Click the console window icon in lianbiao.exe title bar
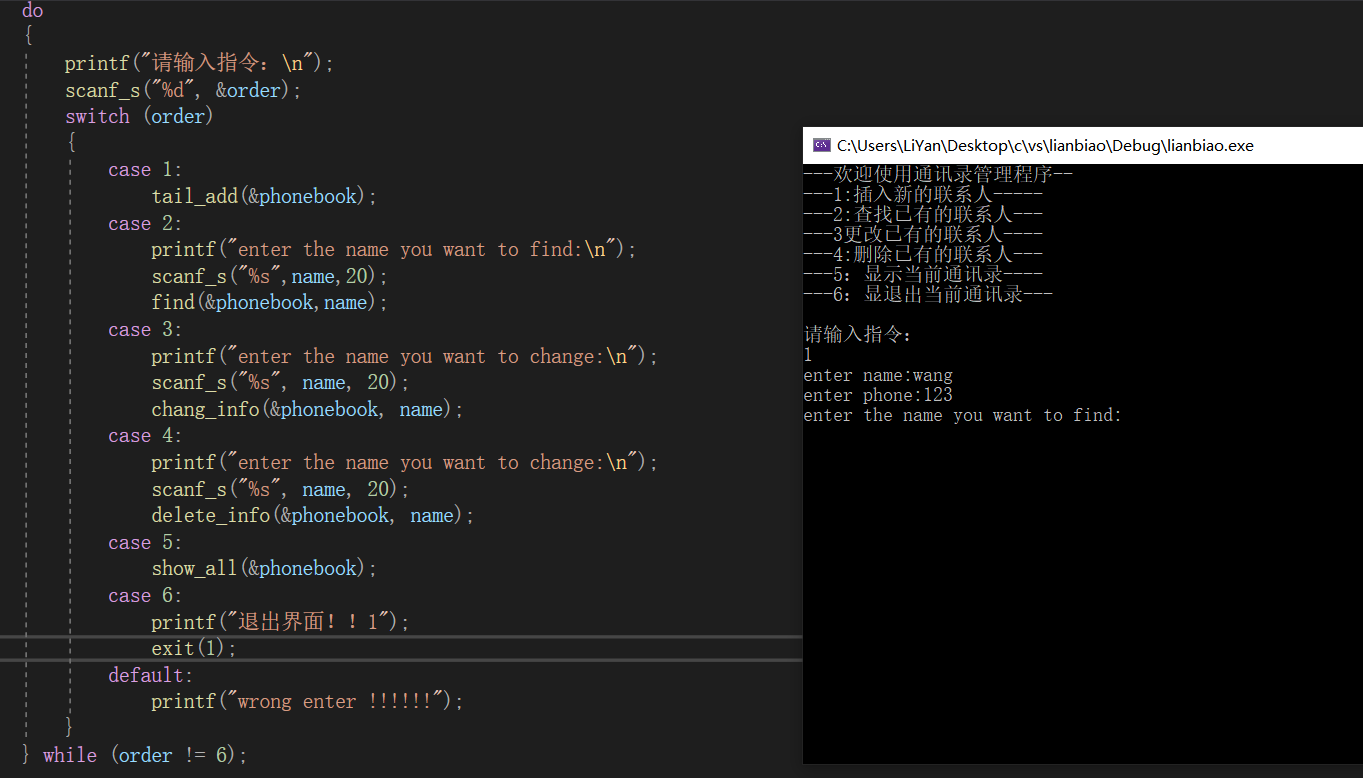 point(821,145)
